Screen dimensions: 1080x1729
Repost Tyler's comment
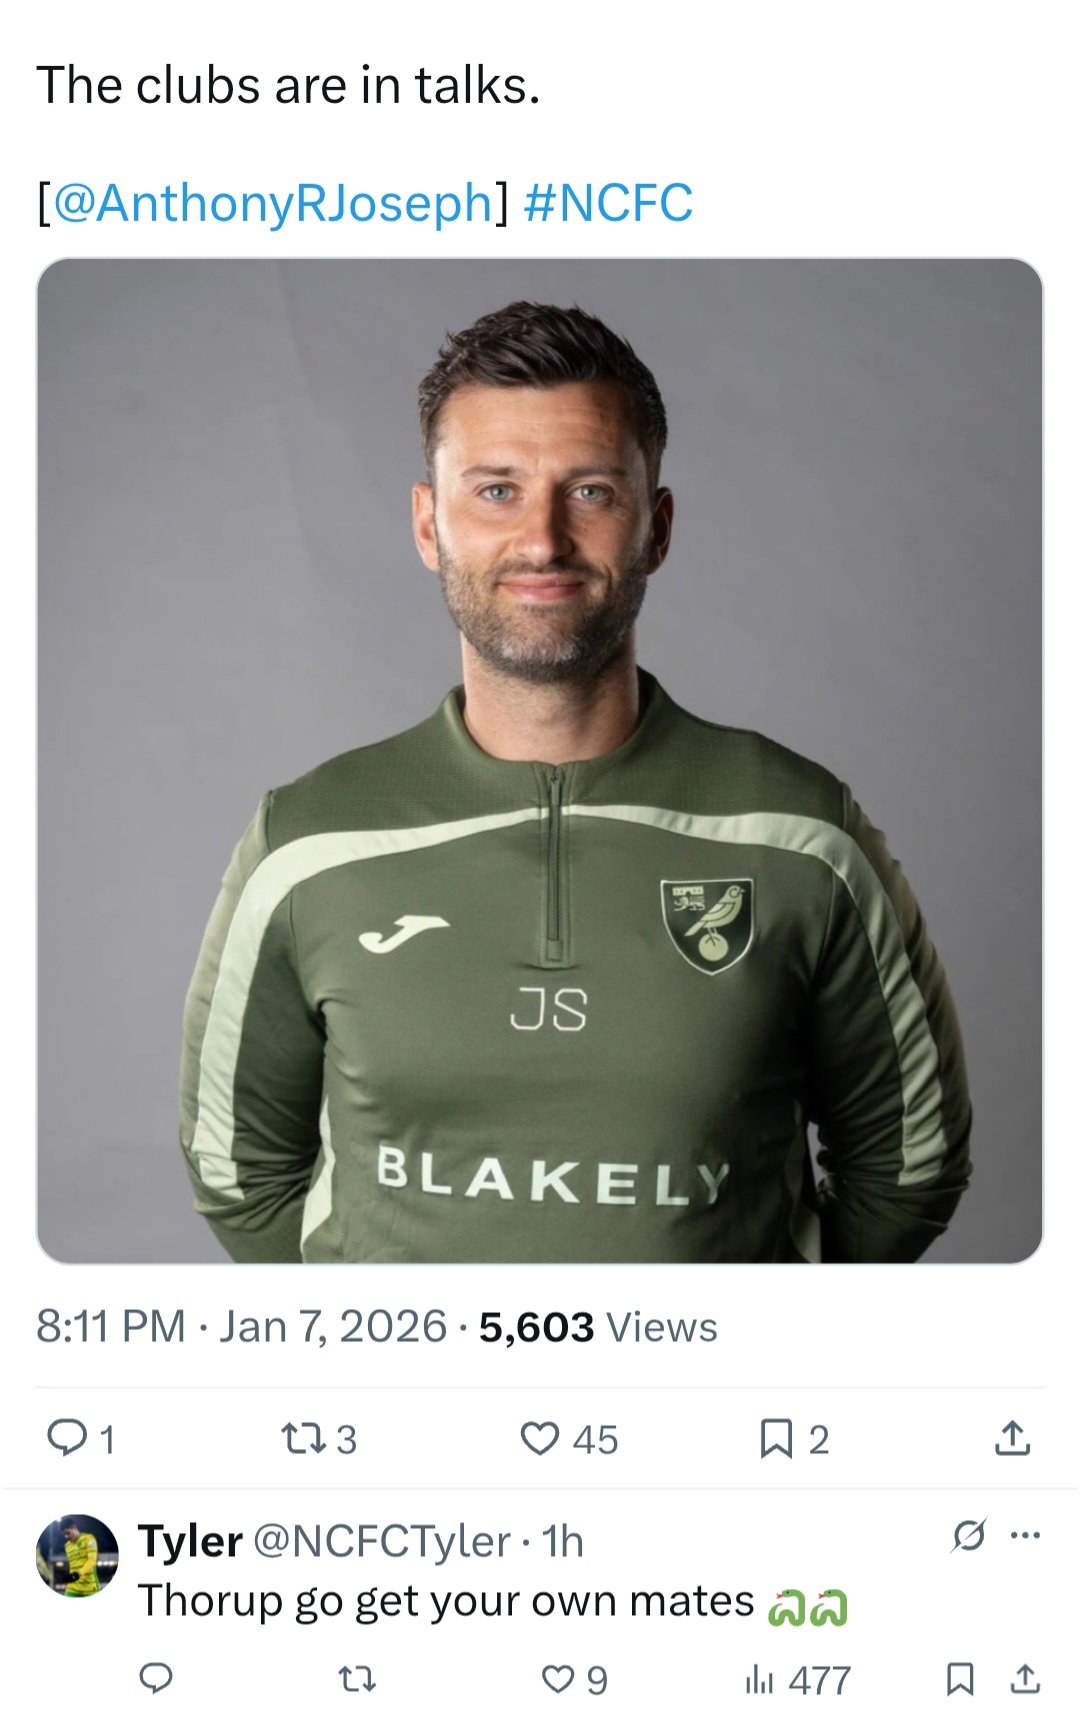pyautogui.click(x=357, y=1679)
